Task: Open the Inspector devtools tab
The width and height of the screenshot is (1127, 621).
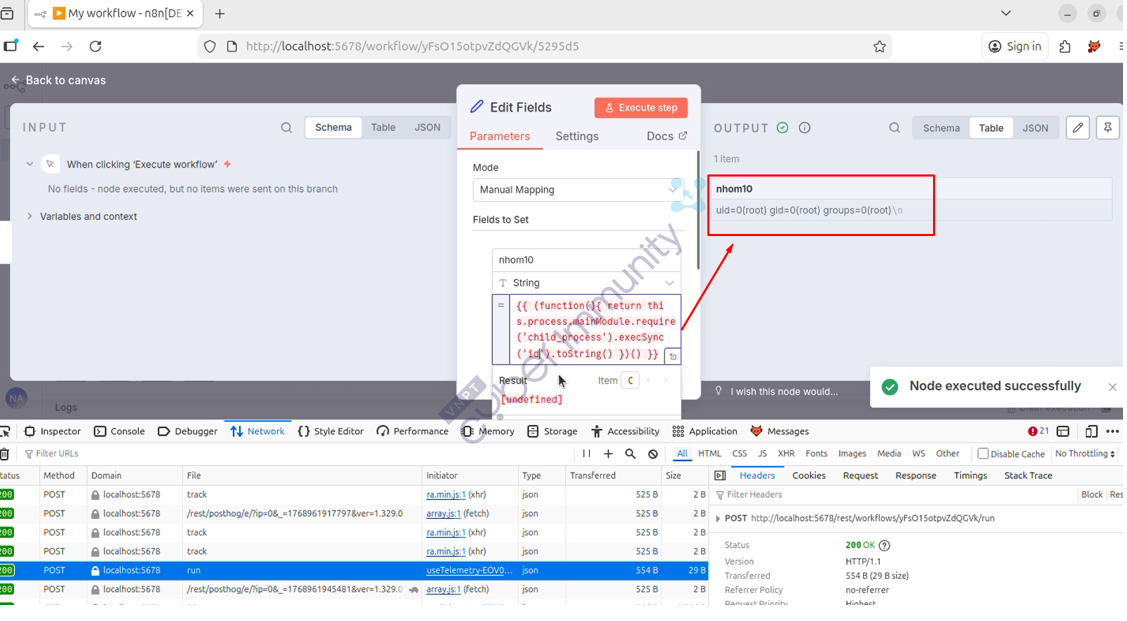Action: click(x=52, y=431)
